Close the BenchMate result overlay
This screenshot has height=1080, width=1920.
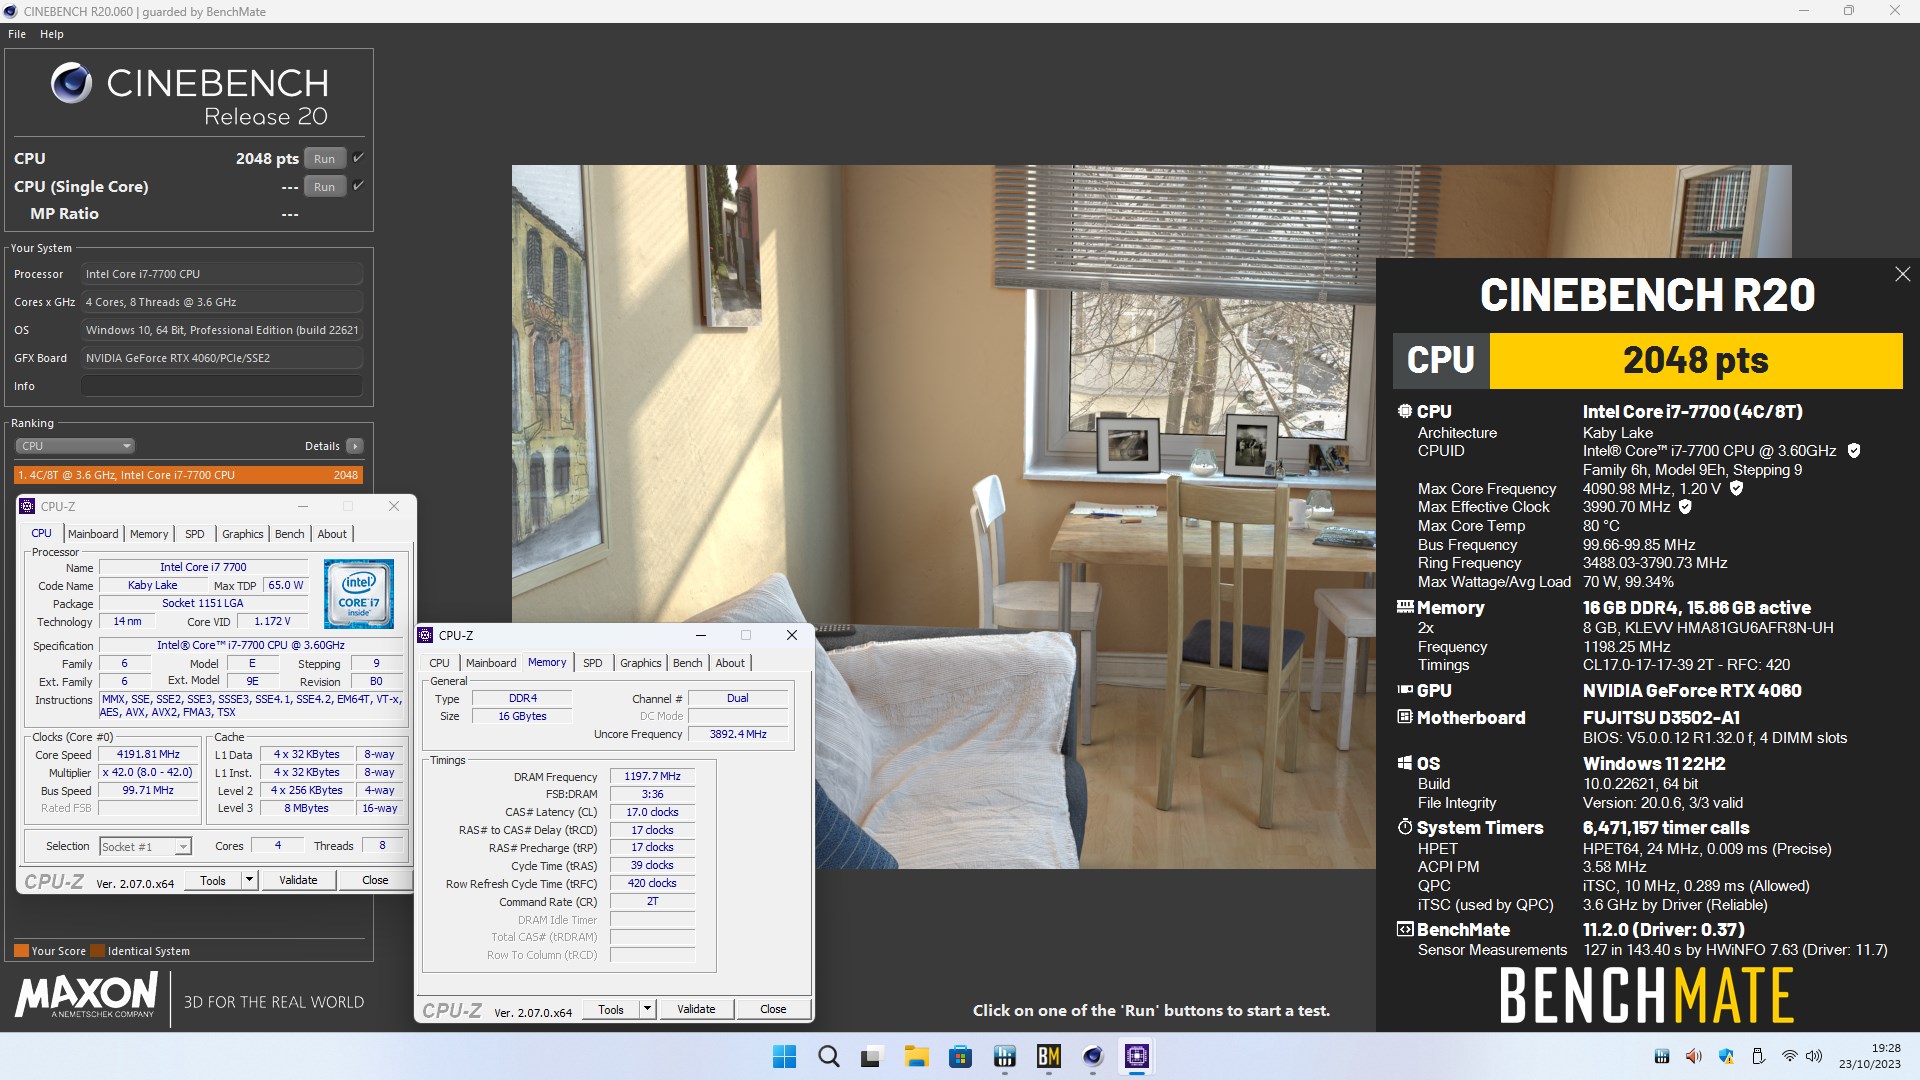1902,274
